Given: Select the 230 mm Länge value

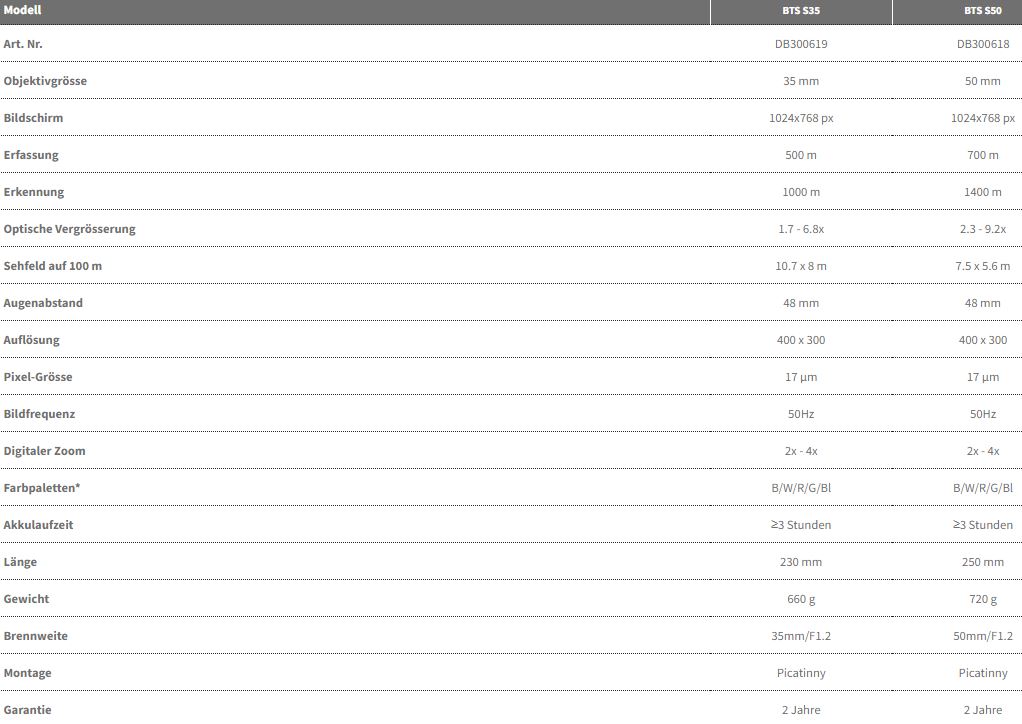Looking at the screenshot, I should pyautogui.click(x=801, y=562).
